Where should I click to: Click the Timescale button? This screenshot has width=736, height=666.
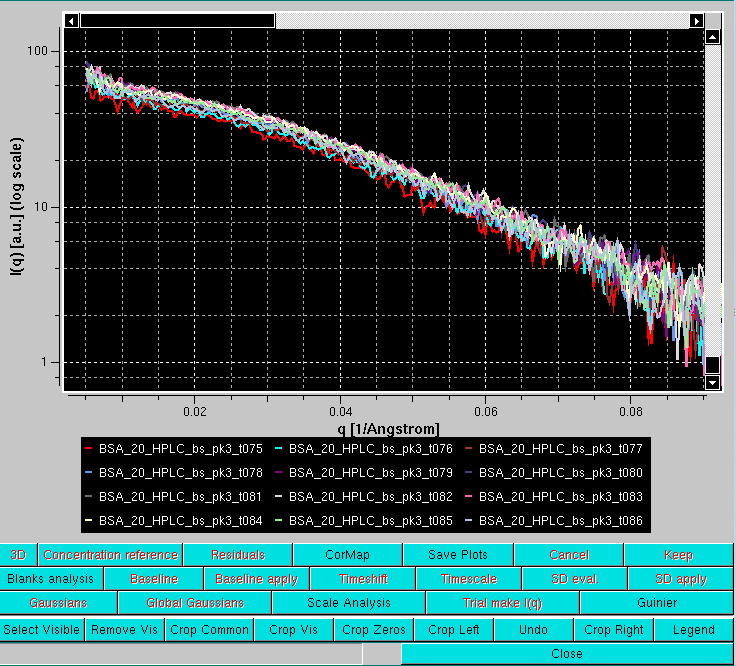pos(469,579)
